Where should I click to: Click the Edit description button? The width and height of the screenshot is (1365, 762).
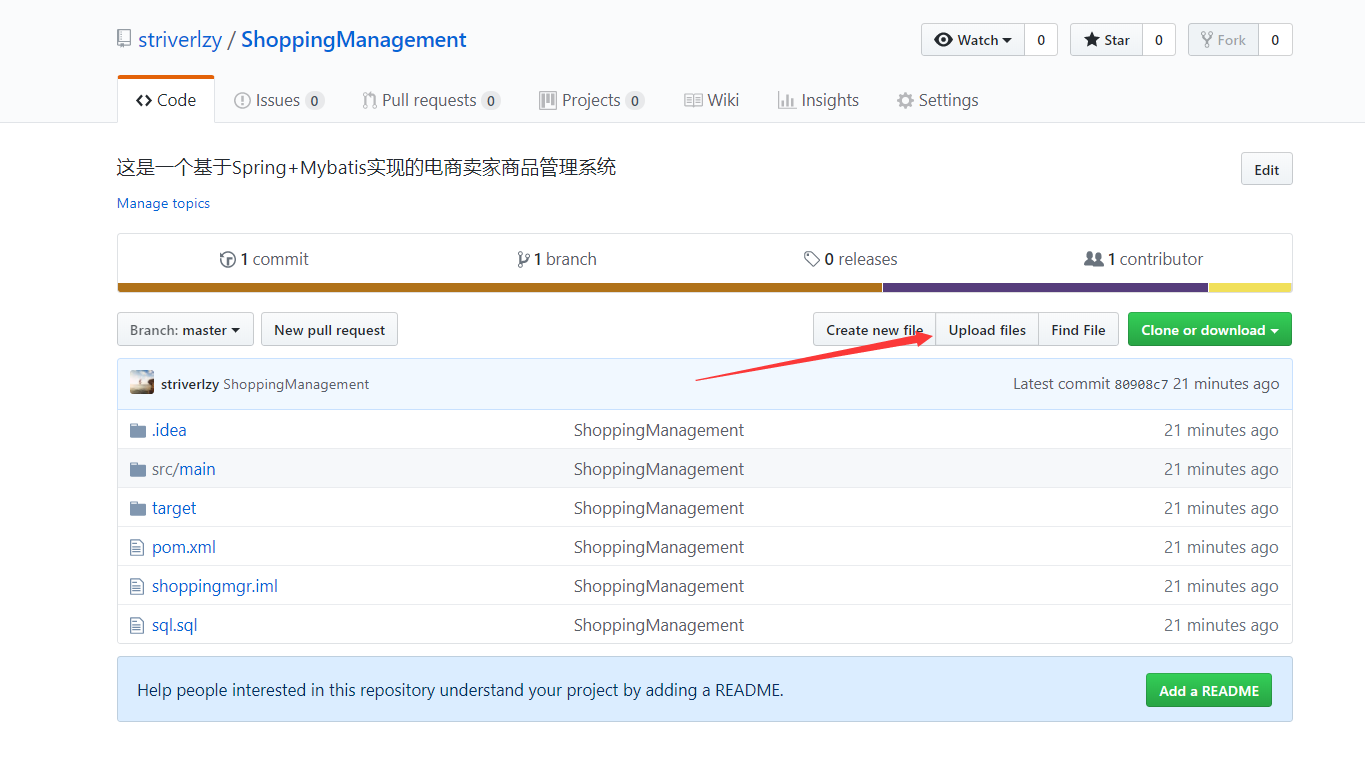pos(1267,169)
